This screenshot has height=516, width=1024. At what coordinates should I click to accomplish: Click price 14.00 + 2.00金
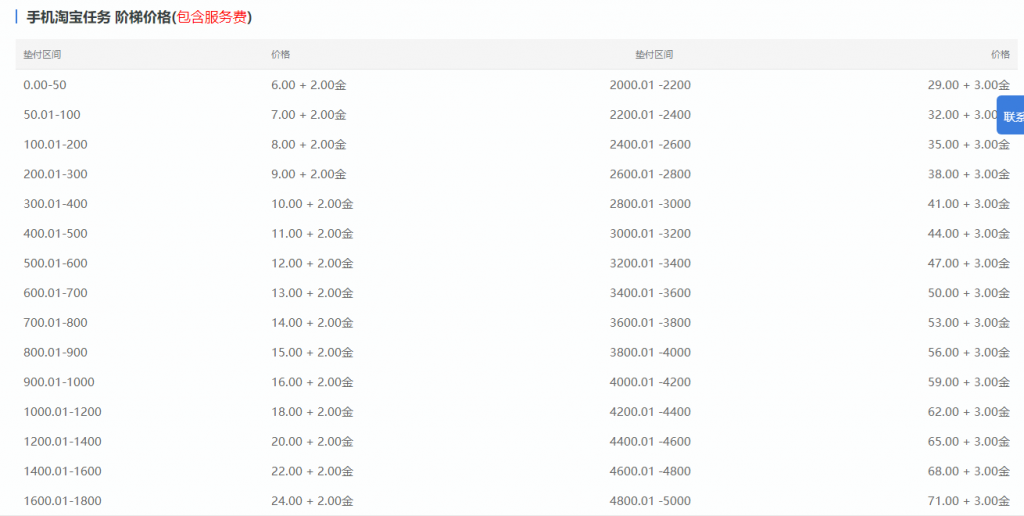(312, 323)
